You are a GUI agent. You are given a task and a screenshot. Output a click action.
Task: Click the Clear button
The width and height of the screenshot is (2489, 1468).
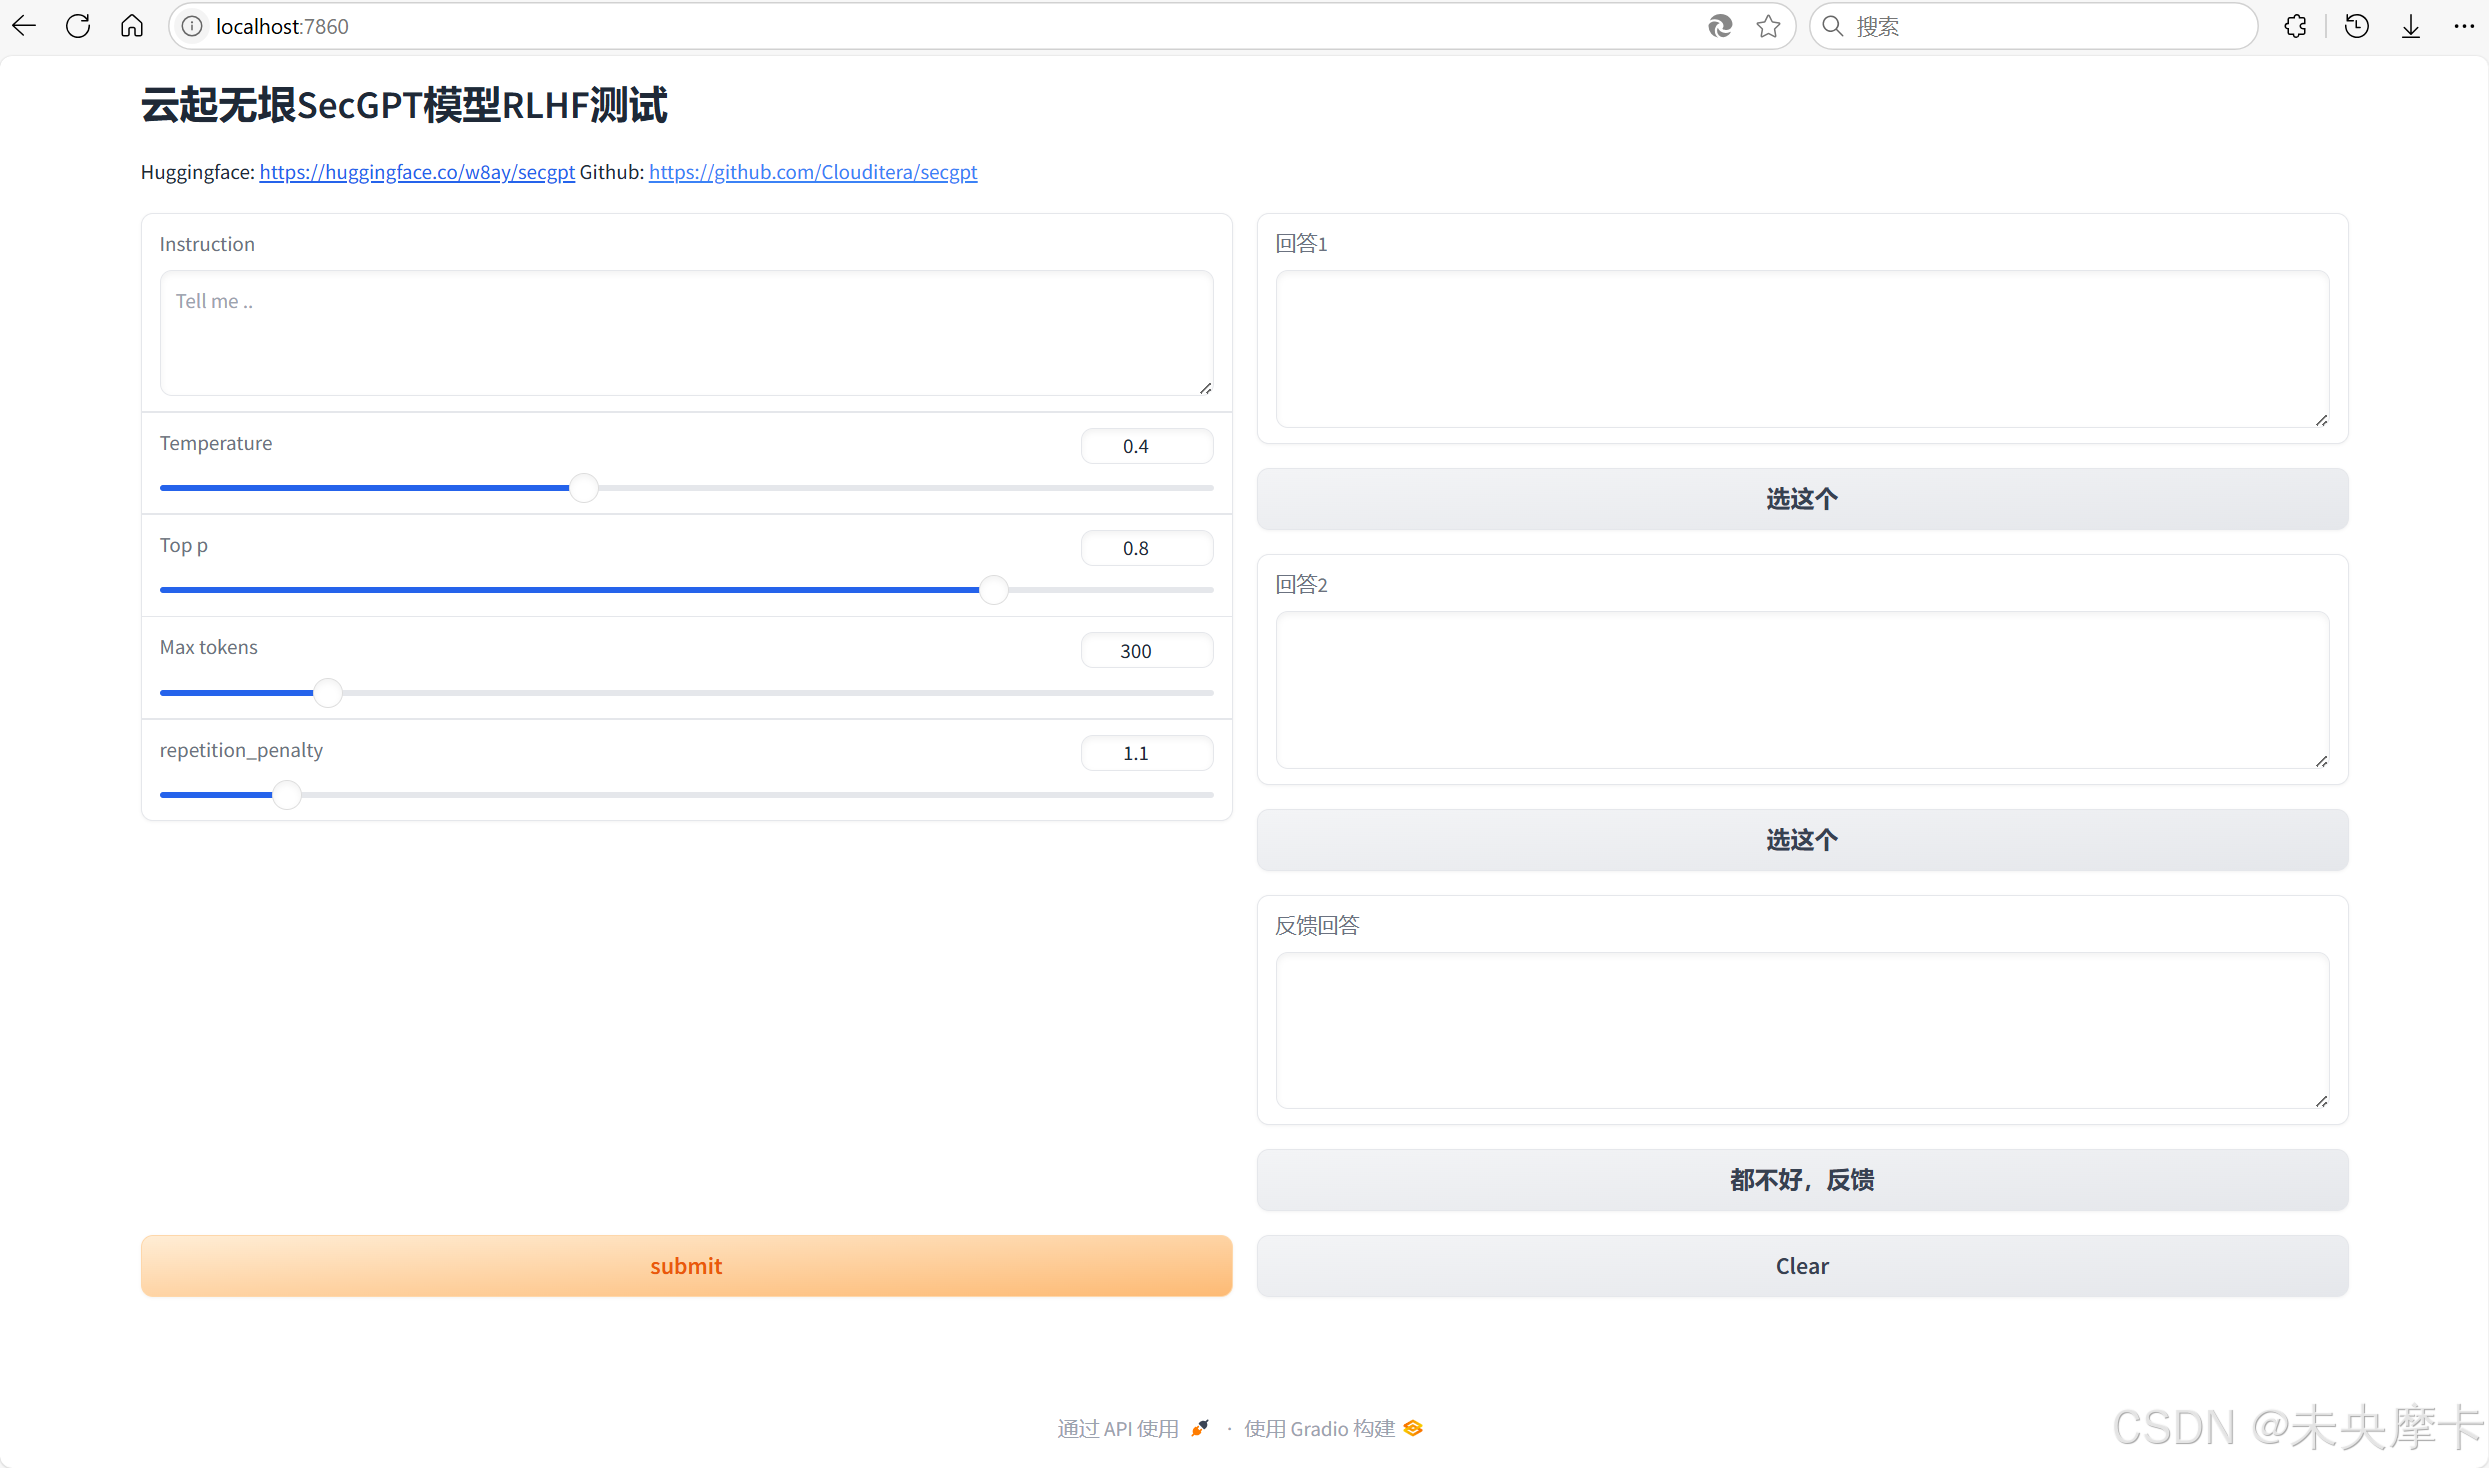click(1801, 1265)
